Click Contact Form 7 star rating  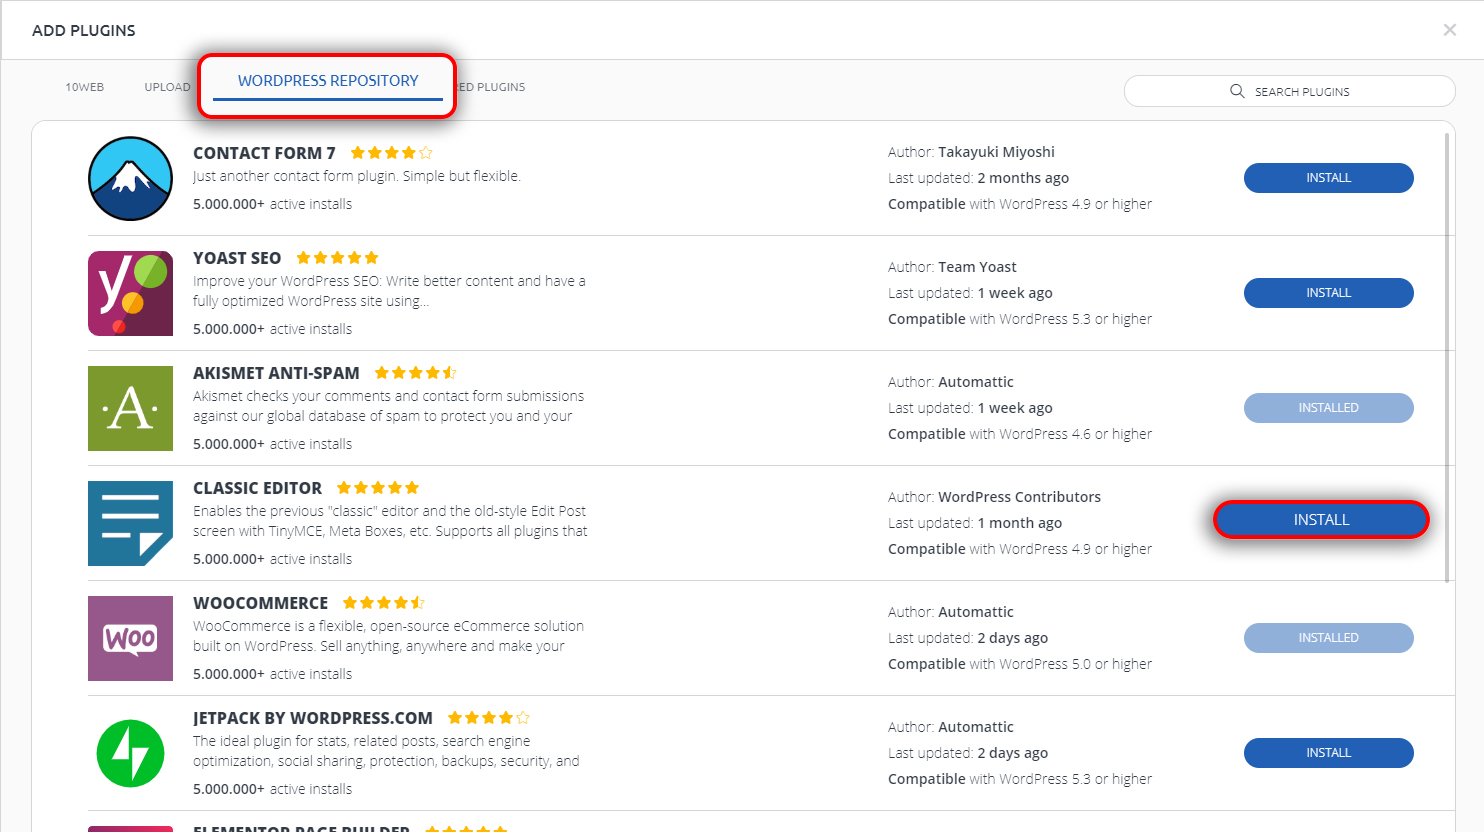point(391,153)
